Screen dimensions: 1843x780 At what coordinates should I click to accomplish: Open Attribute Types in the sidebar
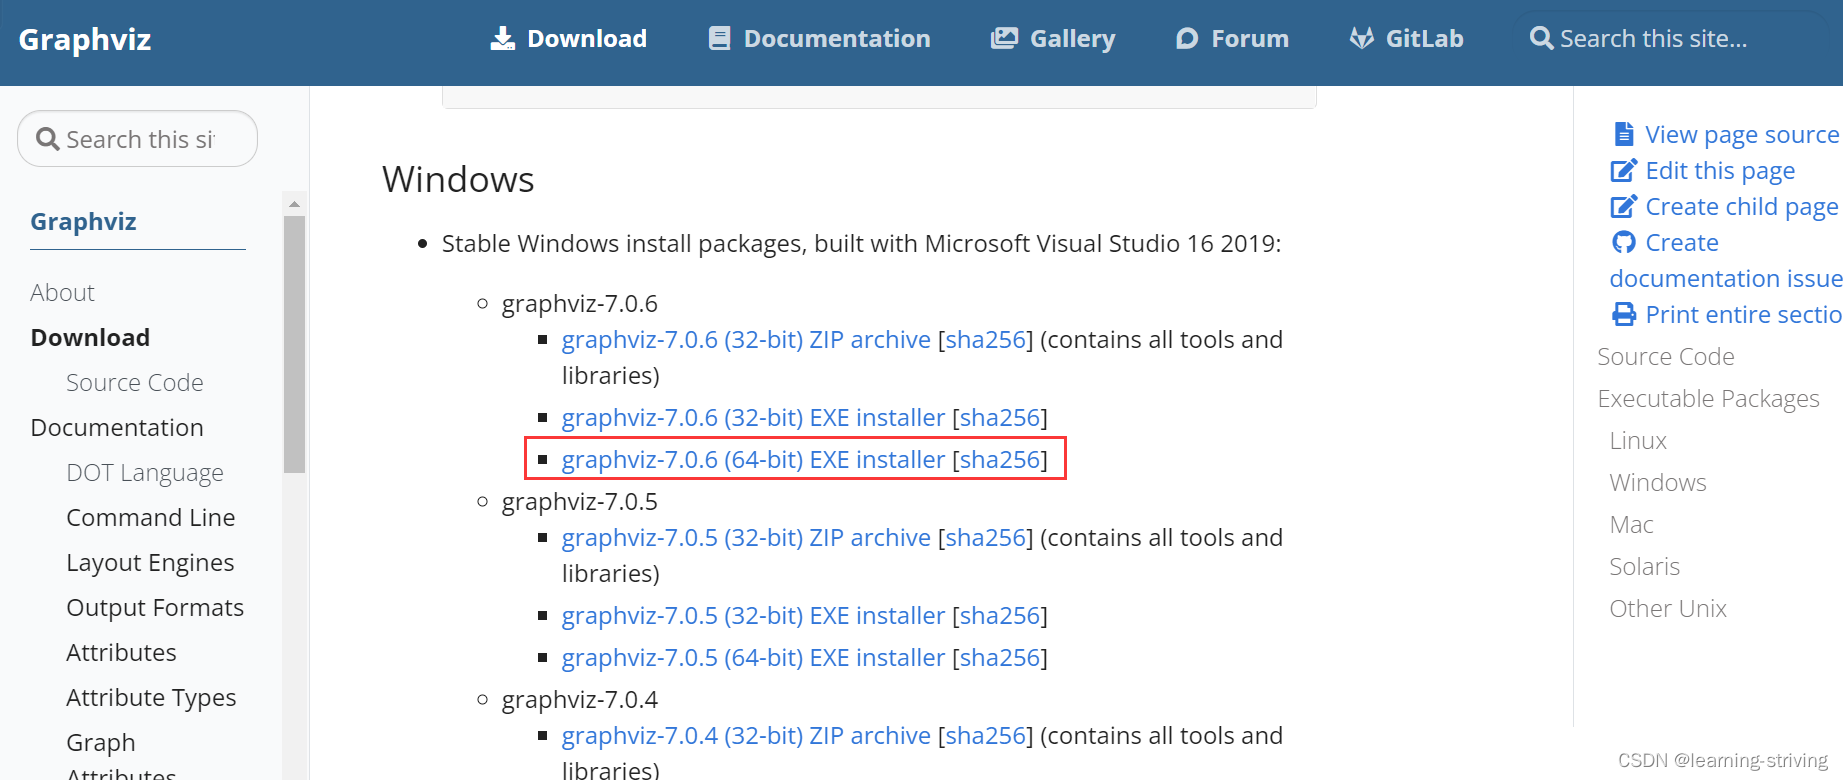point(151,697)
